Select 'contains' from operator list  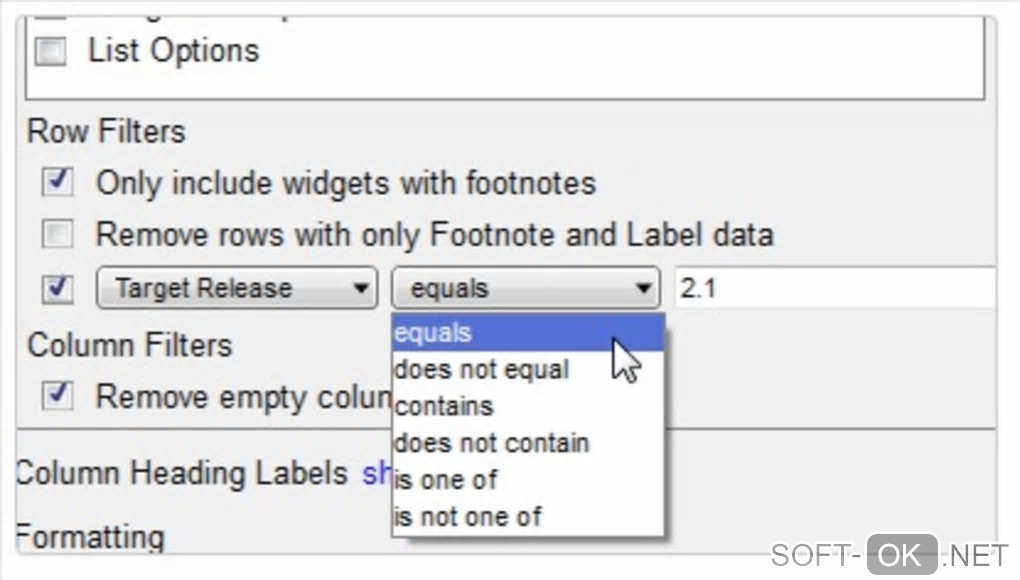tap(444, 406)
